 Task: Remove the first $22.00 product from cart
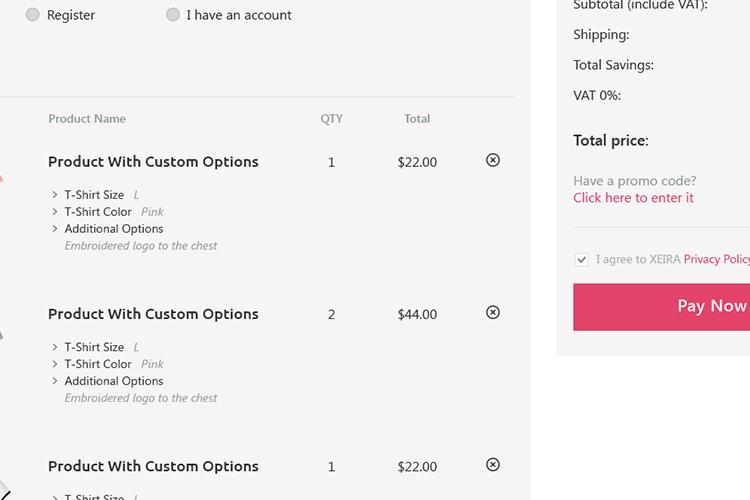(493, 160)
